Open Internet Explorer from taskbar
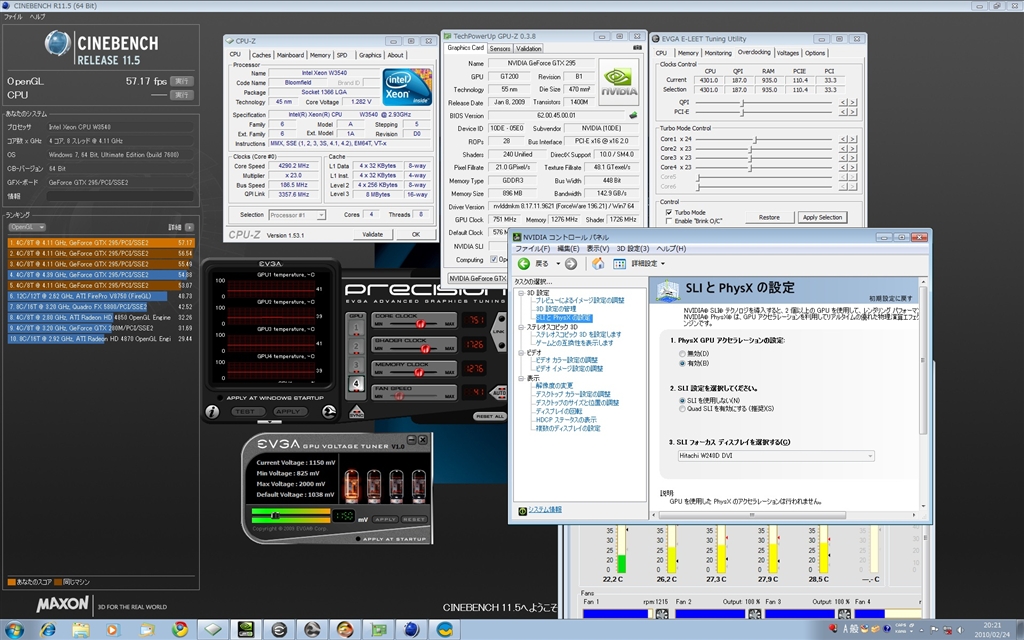The image size is (1024, 640). pyautogui.click(x=47, y=630)
